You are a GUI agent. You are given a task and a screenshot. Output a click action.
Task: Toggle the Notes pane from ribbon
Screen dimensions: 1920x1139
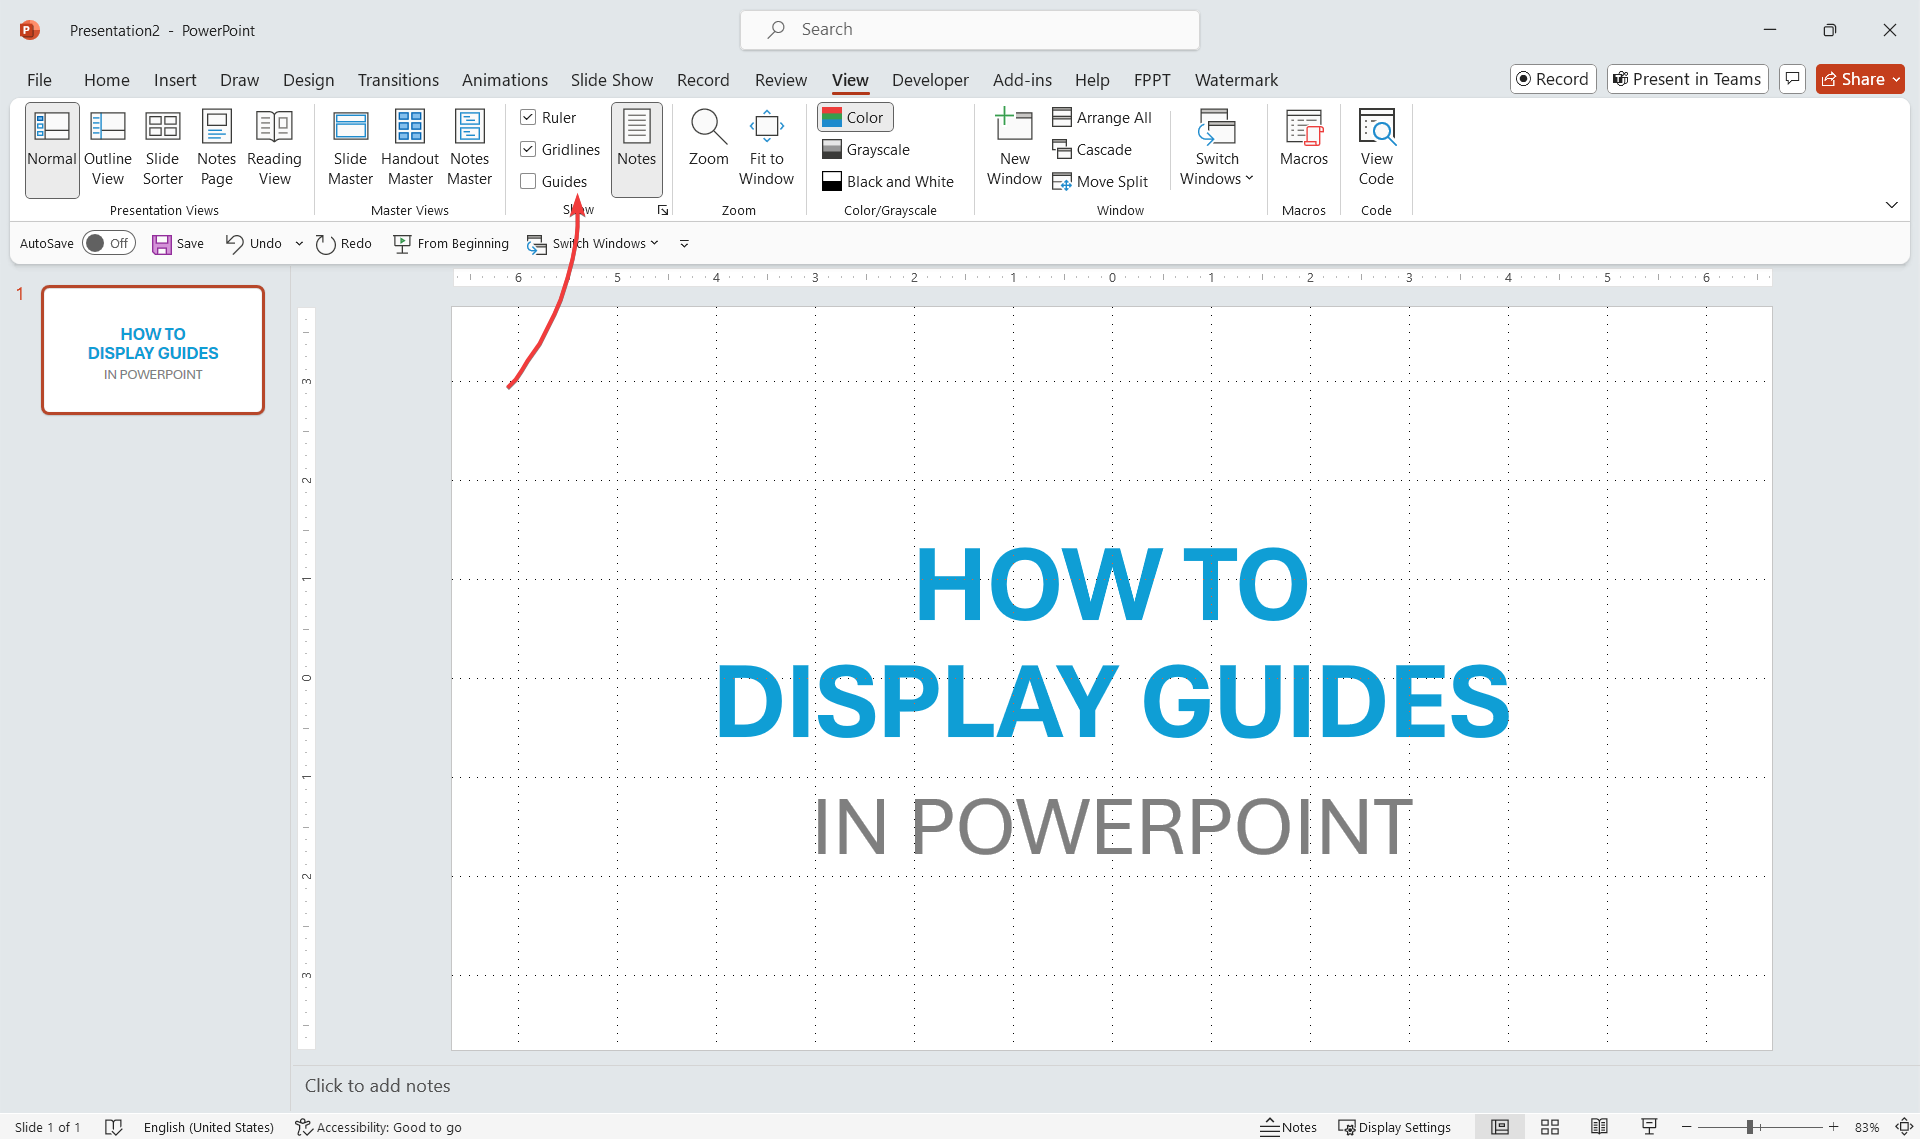point(636,149)
